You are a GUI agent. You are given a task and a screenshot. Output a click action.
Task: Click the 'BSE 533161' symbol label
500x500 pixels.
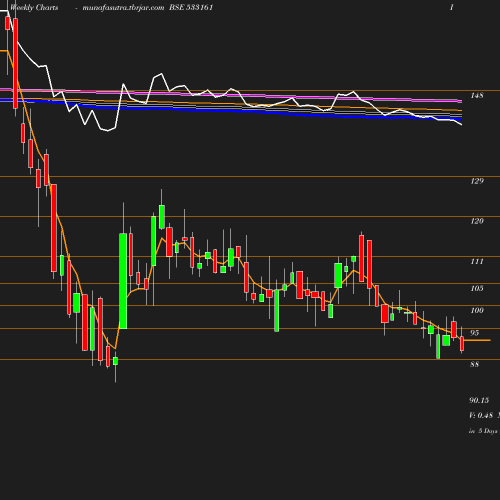(x=191, y=7)
